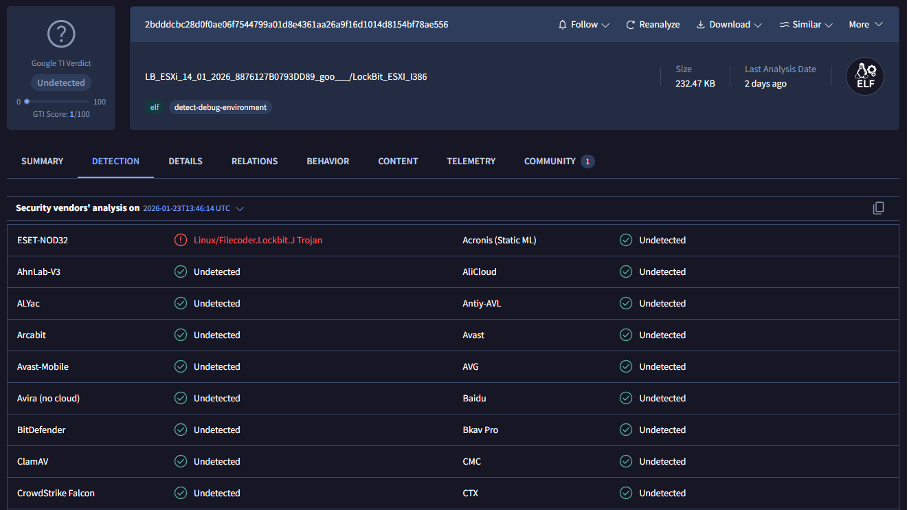
Task: Open the Follow dropdown
Action: [x=584, y=25]
